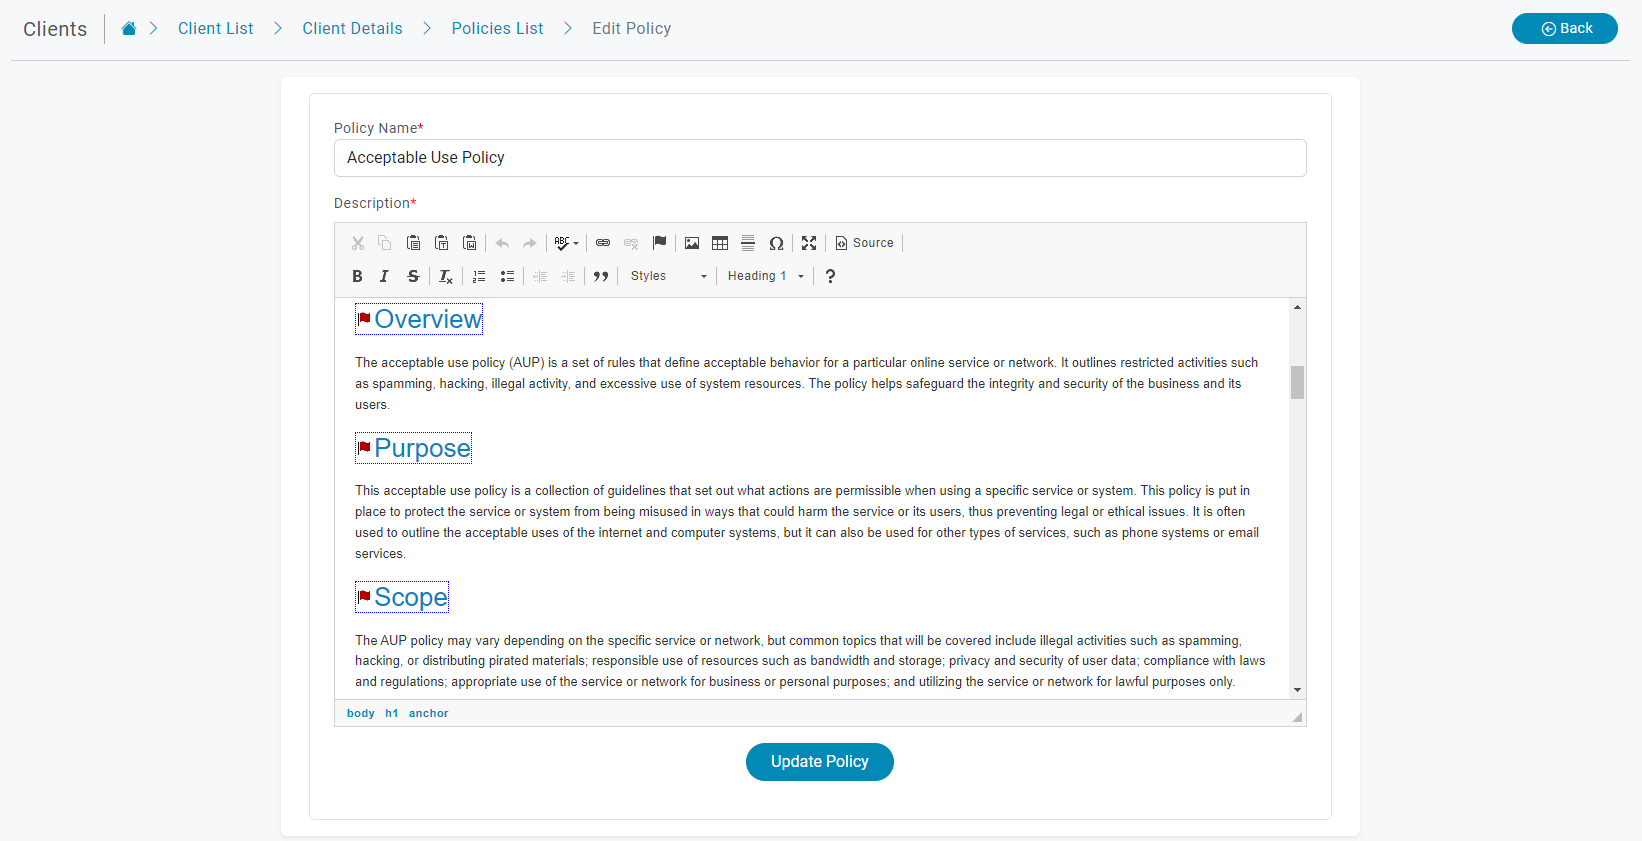This screenshot has height=841, width=1642.
Task: Click the Update Policy button
Action: 819,762
